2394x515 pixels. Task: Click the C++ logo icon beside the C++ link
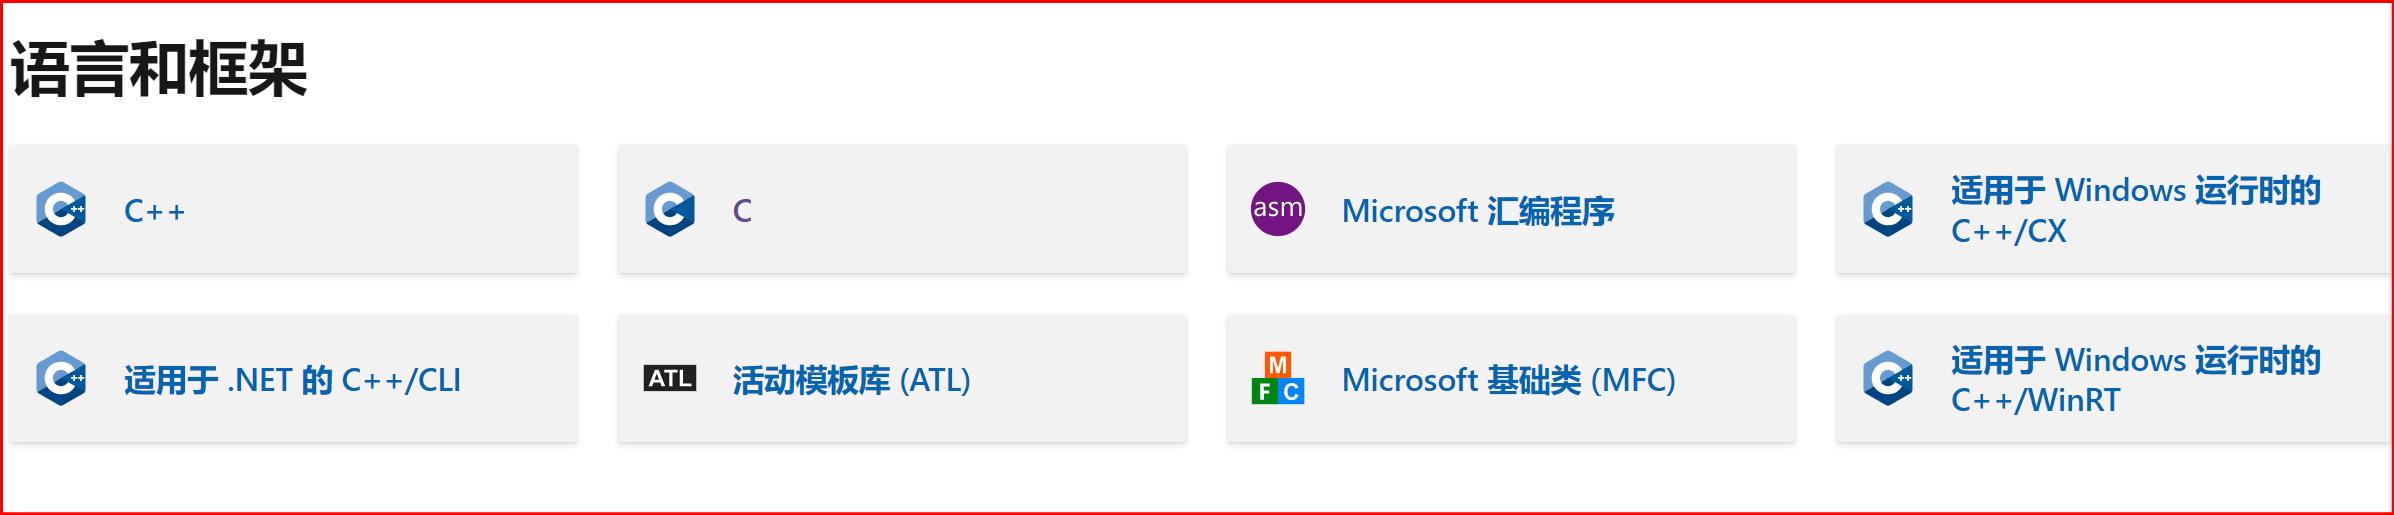[61, 209]
